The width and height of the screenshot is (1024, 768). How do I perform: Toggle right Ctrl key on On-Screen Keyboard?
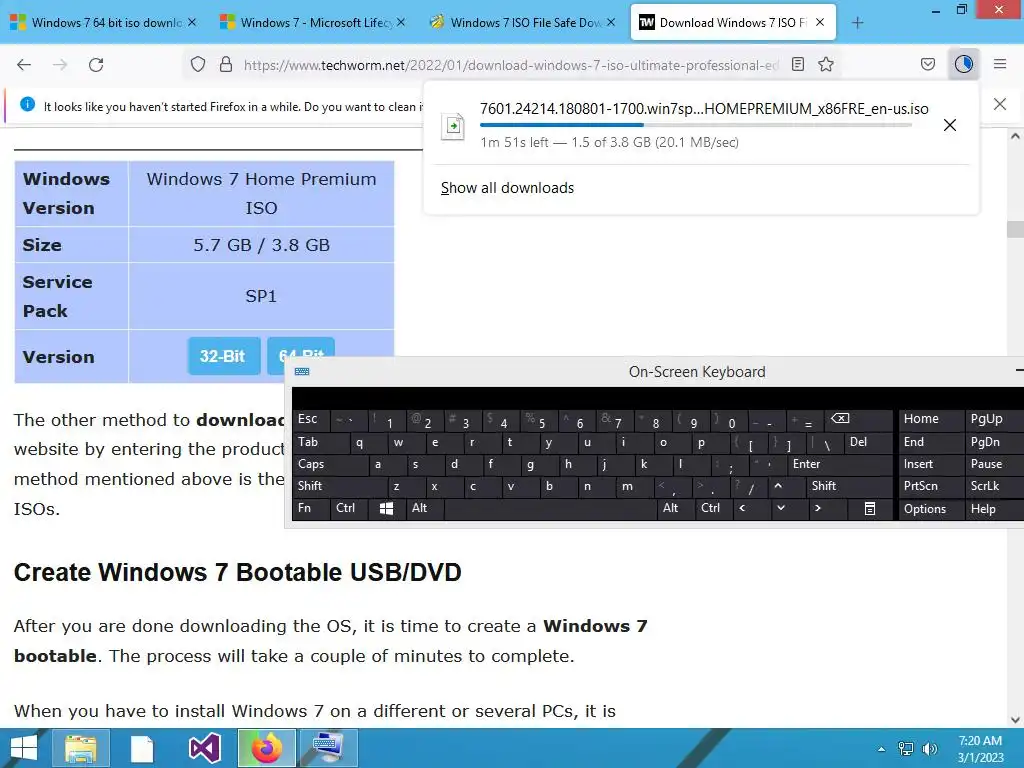pyautogui.click(x=713, y=508)
